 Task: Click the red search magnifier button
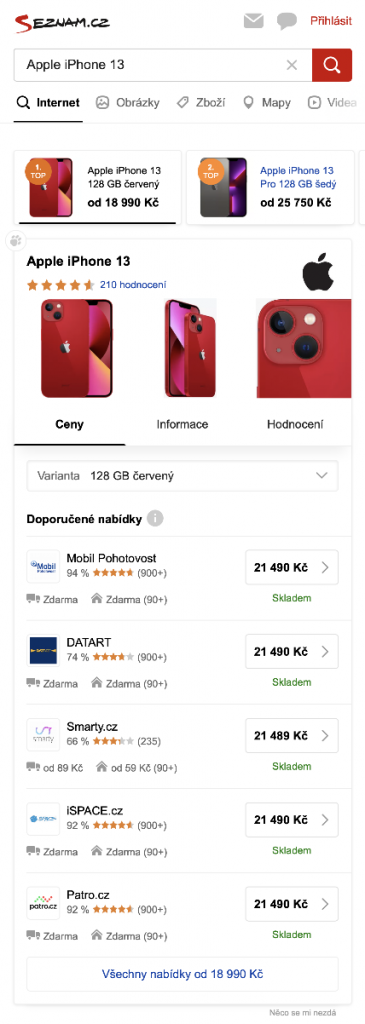tap(332, 65)
